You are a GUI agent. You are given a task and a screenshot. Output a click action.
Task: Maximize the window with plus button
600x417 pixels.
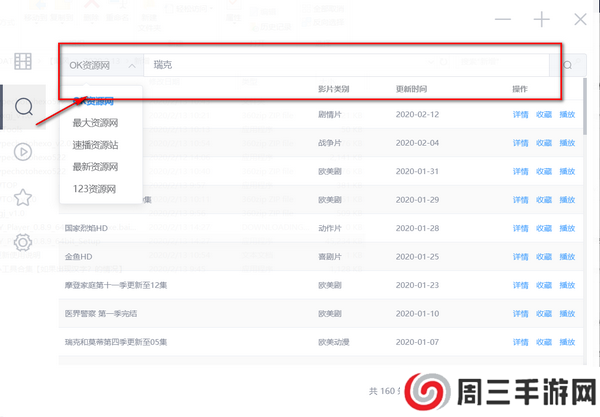click(541, 19)
